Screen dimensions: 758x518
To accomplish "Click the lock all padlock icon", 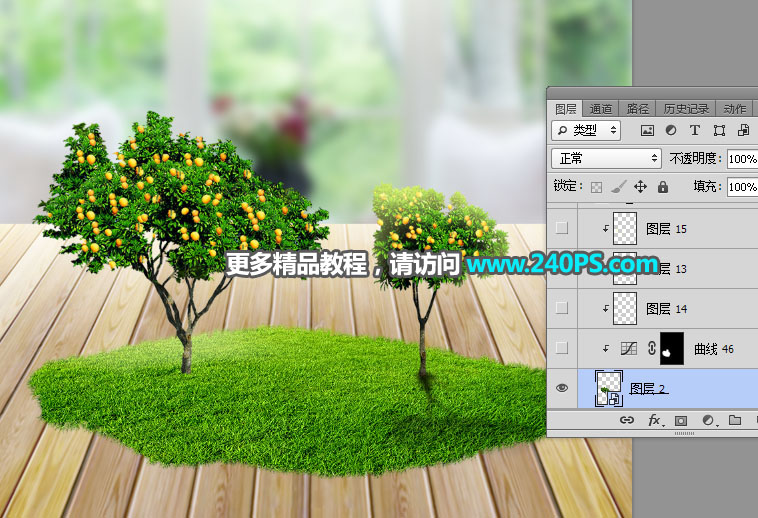I will 662,187.
